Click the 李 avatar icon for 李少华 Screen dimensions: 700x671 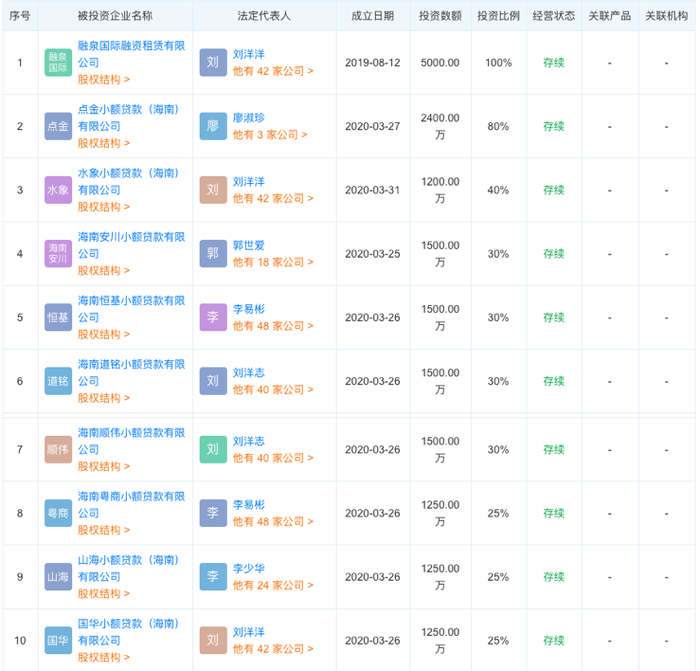pos(213,577)
